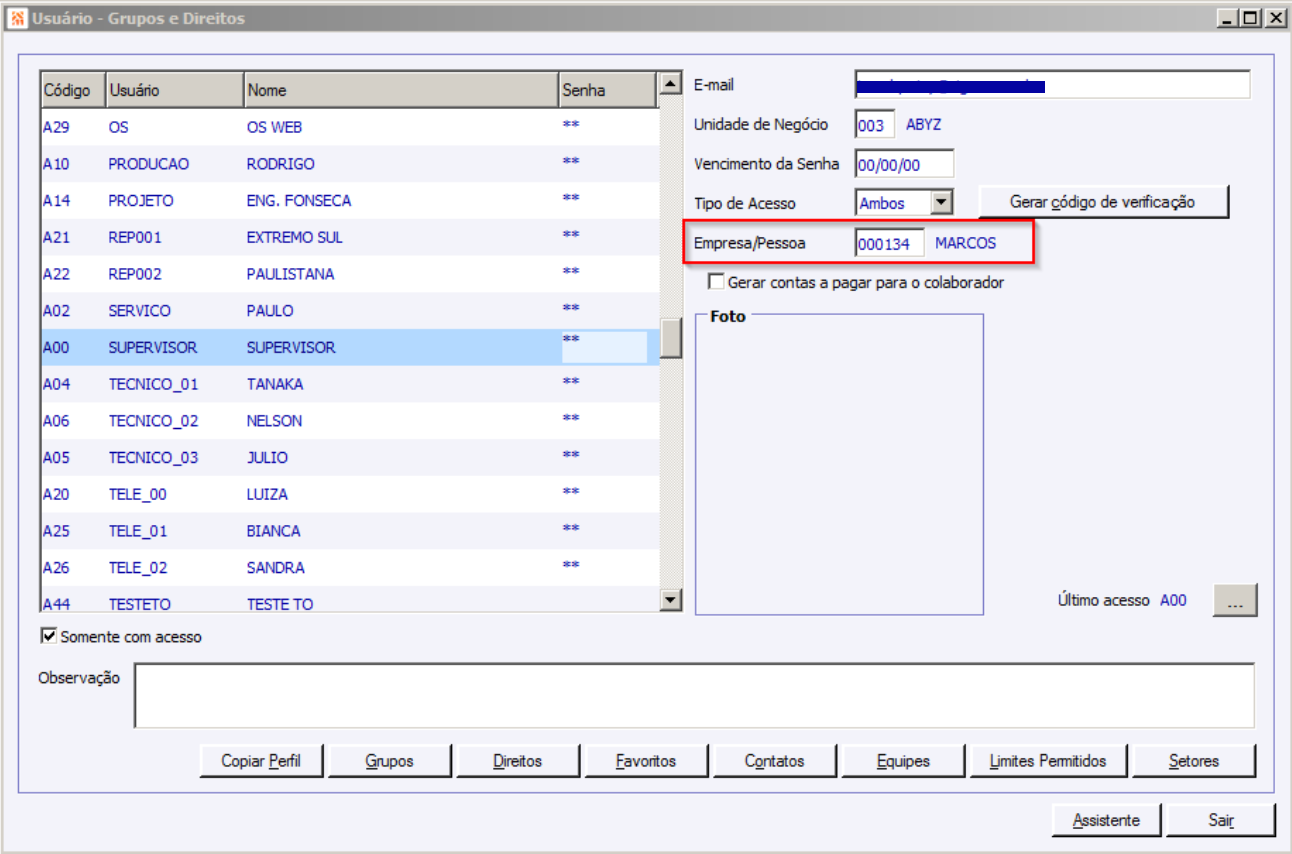Click the password cell of SUPERVISOR row

point(604,346)
